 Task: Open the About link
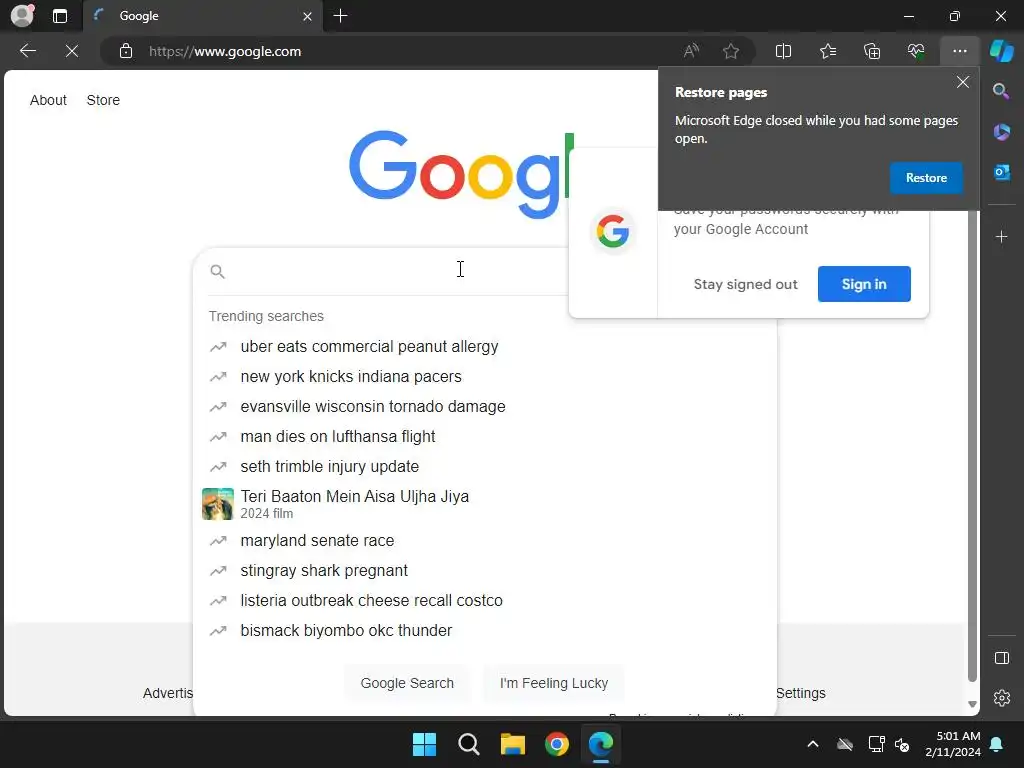(x=48, y=100)
